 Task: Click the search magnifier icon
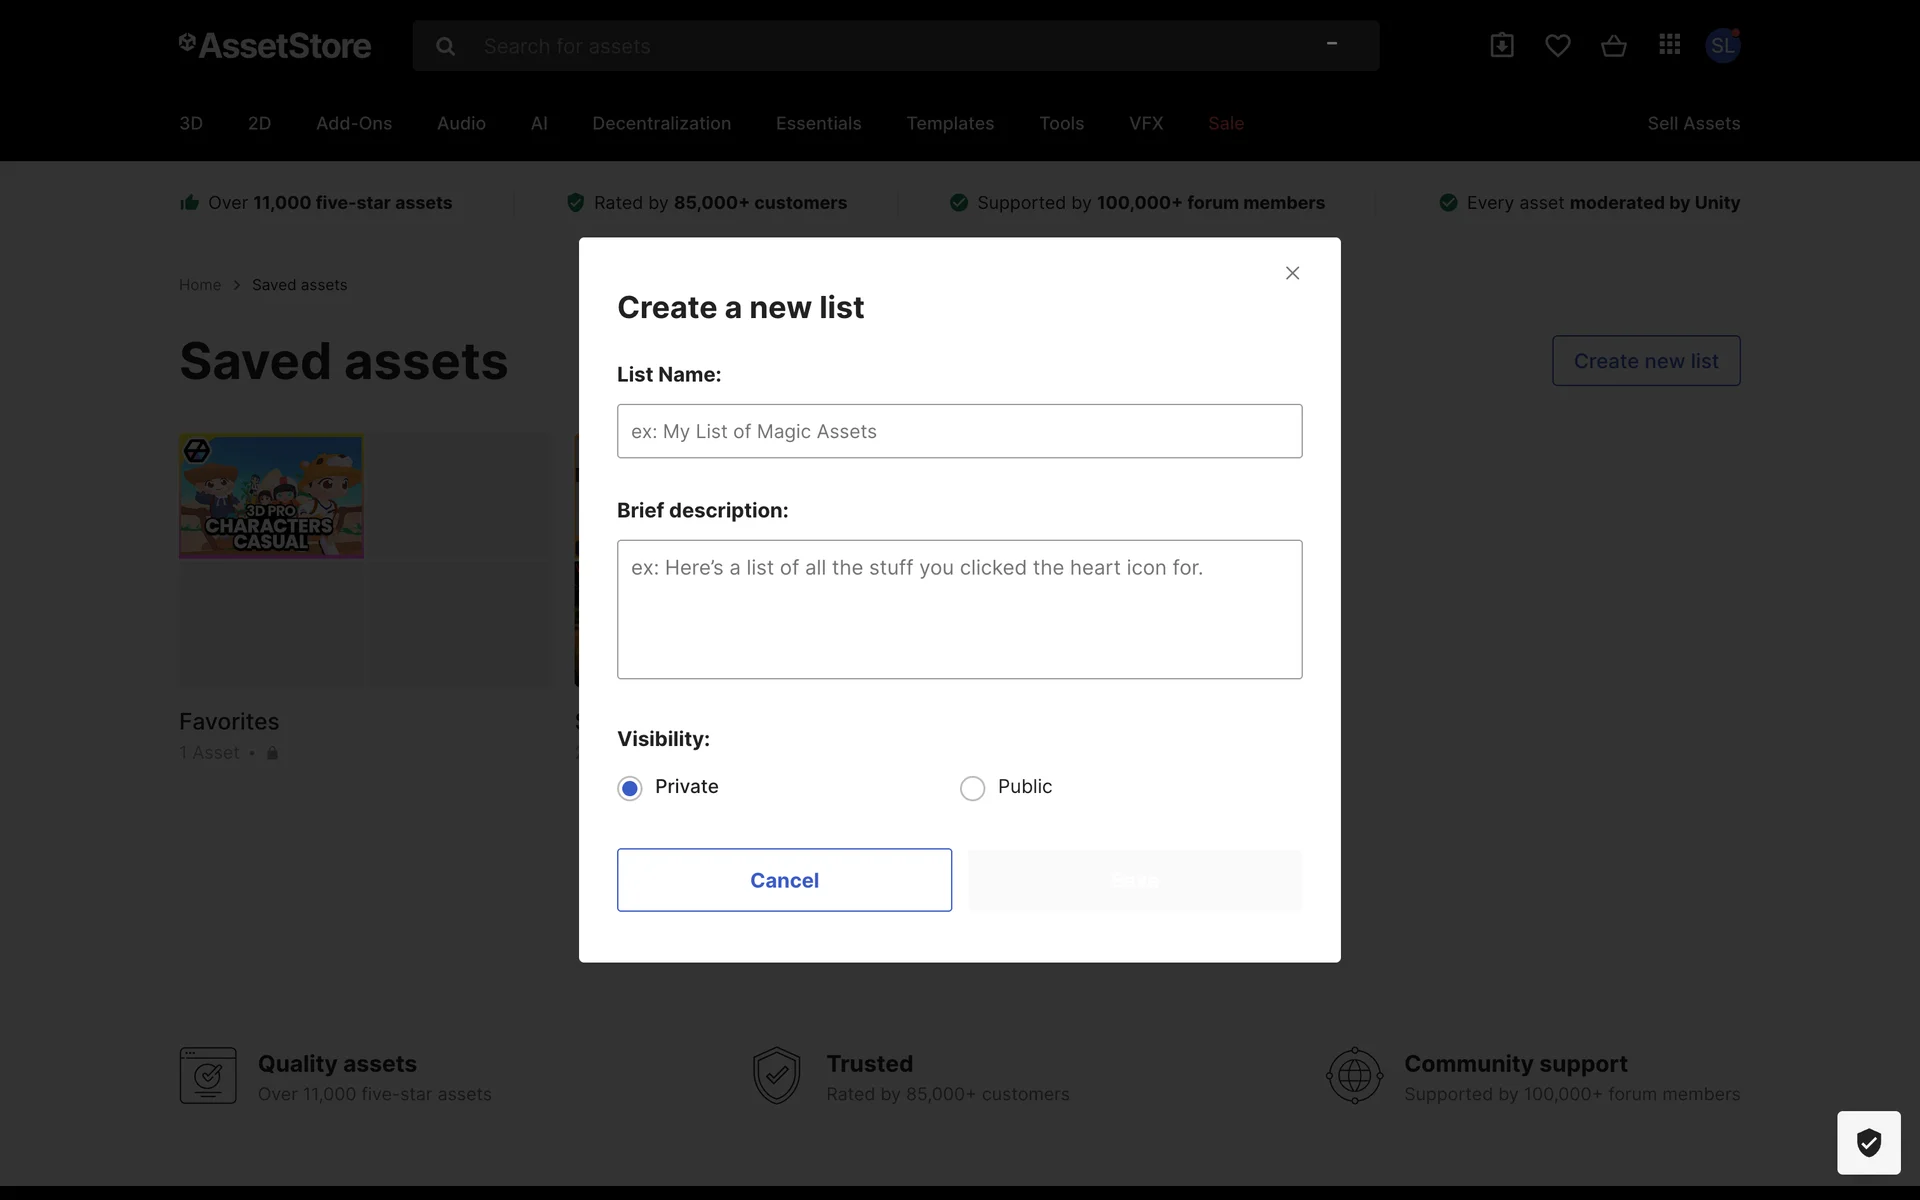tap(446, 46)
